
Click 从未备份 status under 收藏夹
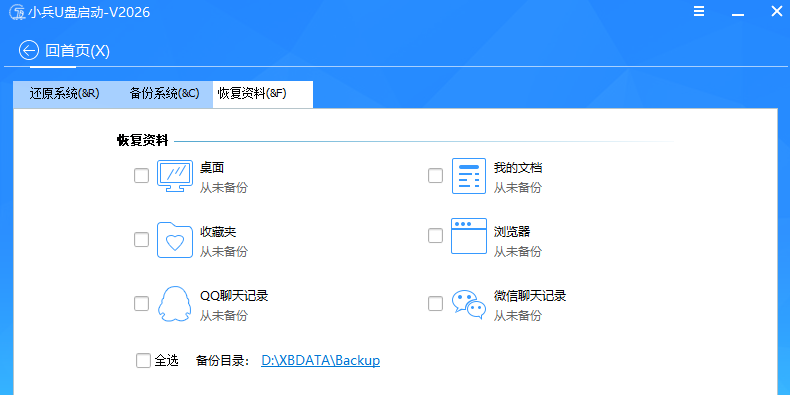[224, 251]
